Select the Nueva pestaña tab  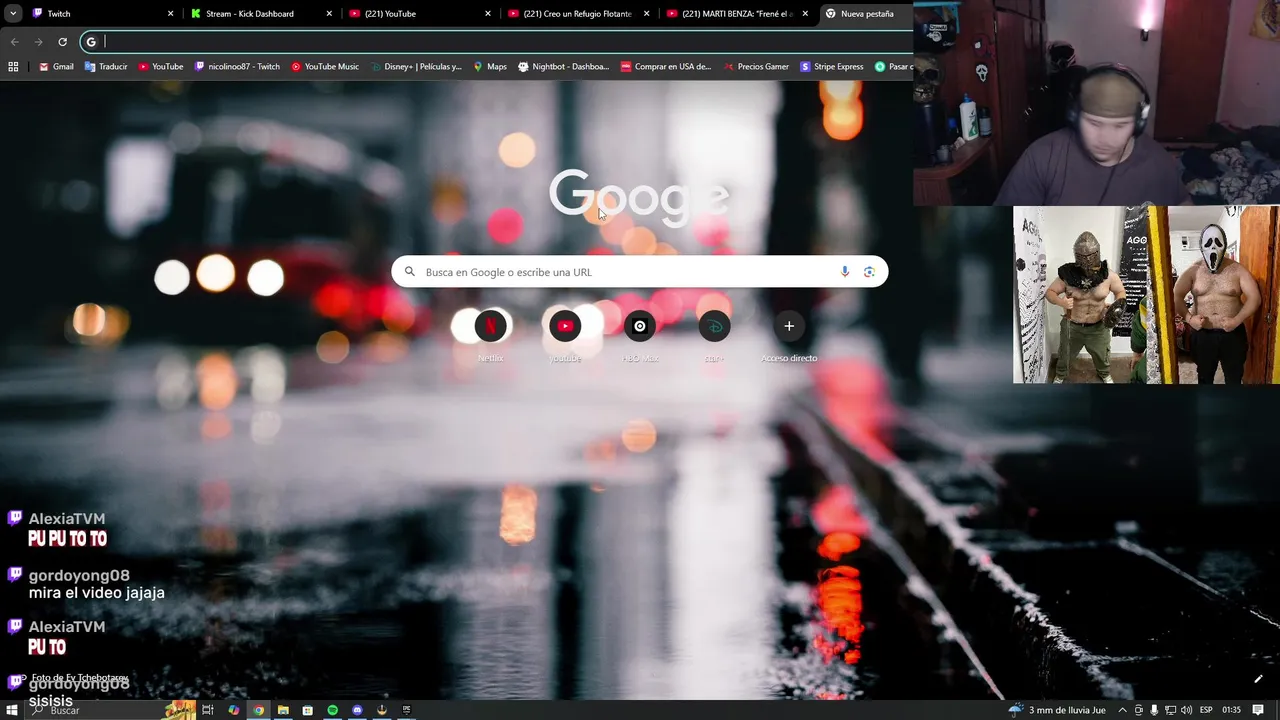tap(866, 14)
